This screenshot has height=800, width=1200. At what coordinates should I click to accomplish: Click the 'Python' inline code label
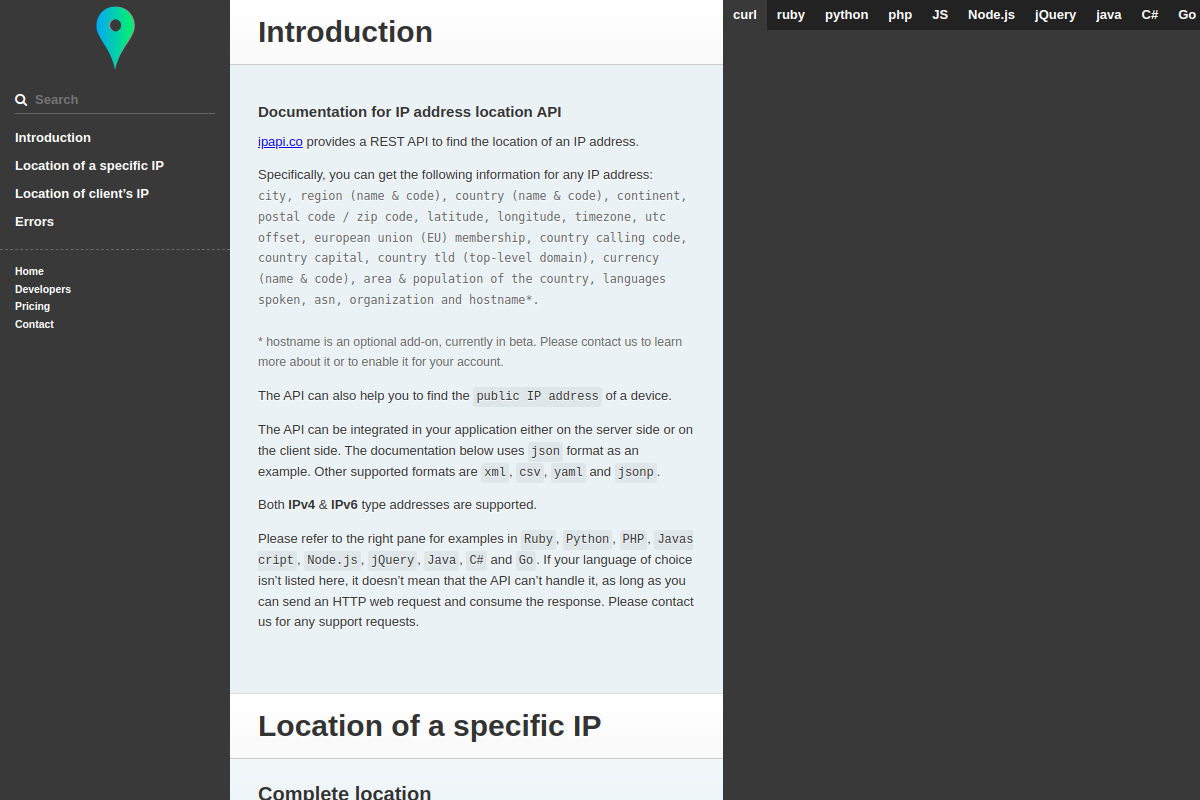pyautogui.click(x=587, y=539)
